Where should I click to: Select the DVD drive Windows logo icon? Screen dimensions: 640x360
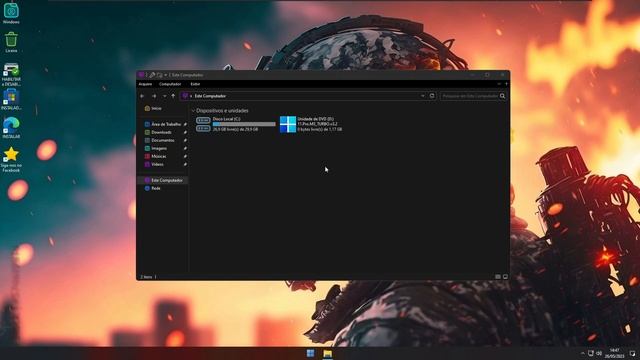[288, 124]
